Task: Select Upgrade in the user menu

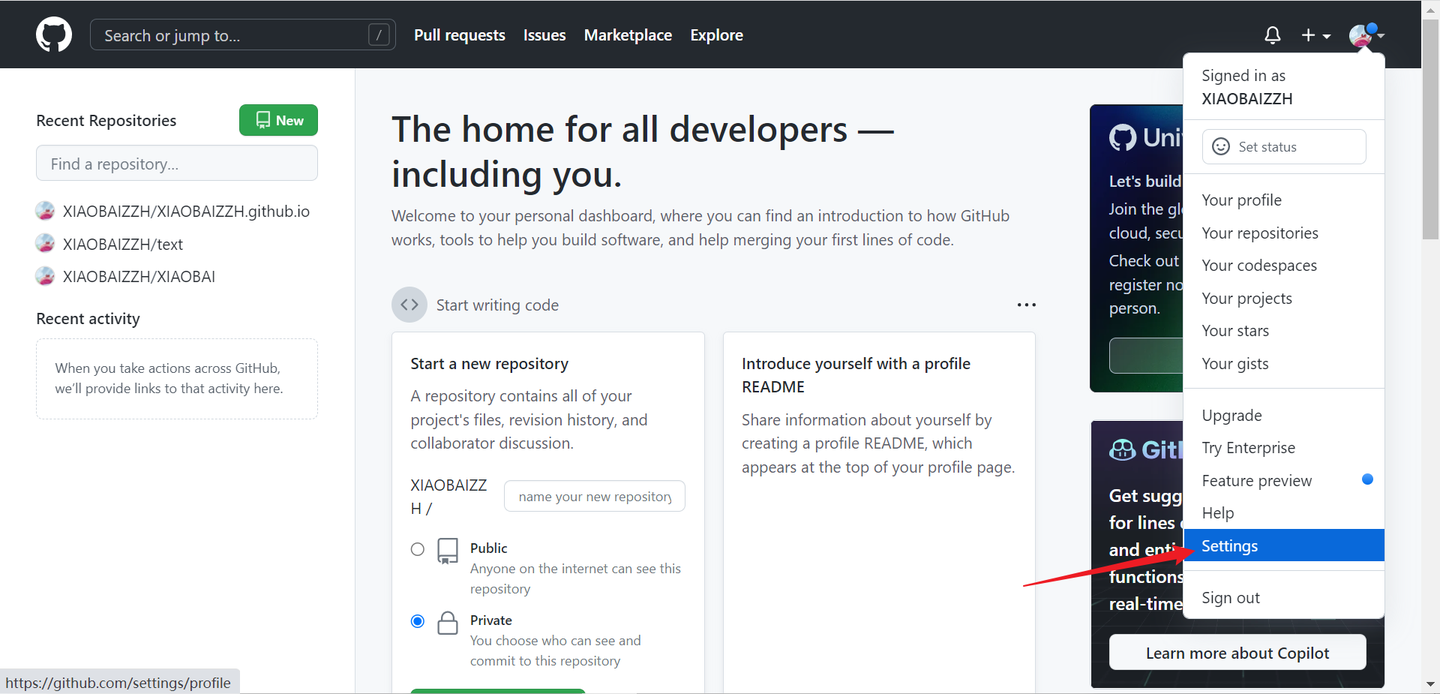Action: [1284, 415]
